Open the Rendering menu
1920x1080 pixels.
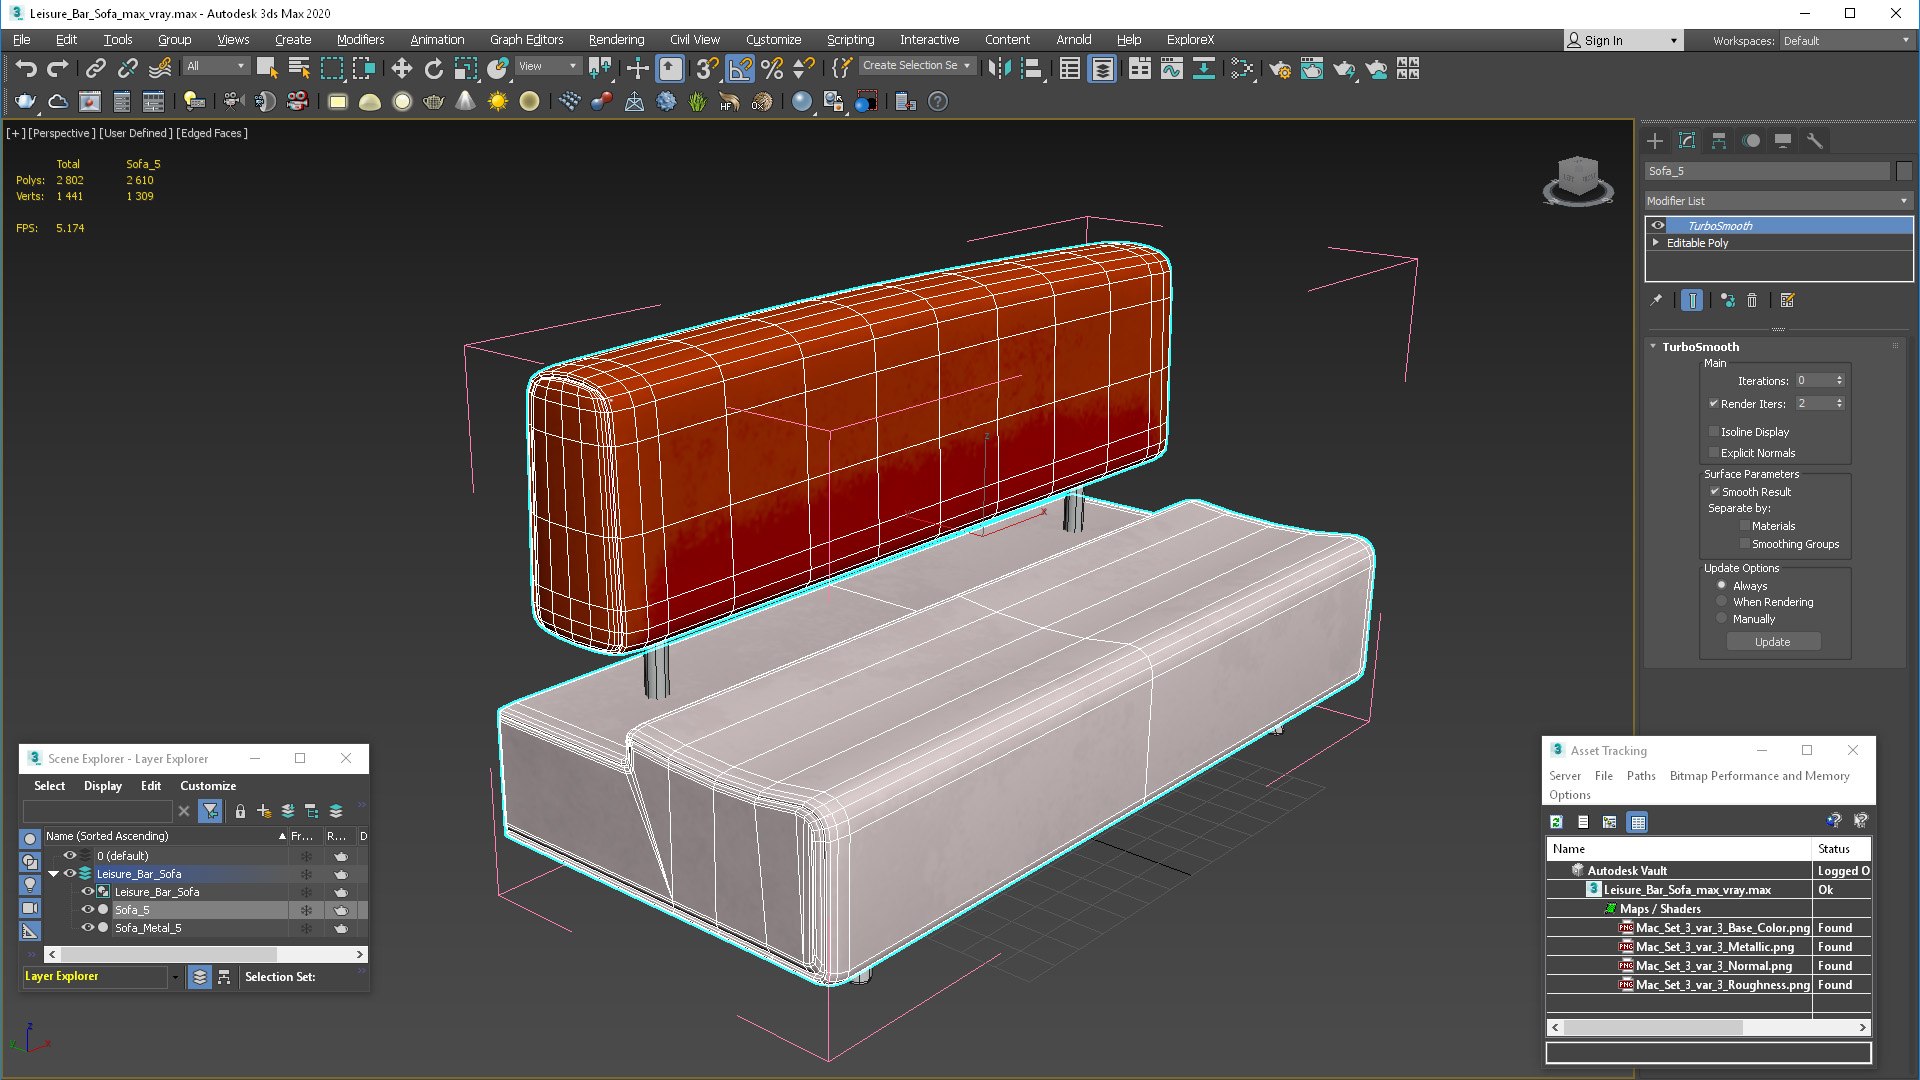tap(616, 40)
